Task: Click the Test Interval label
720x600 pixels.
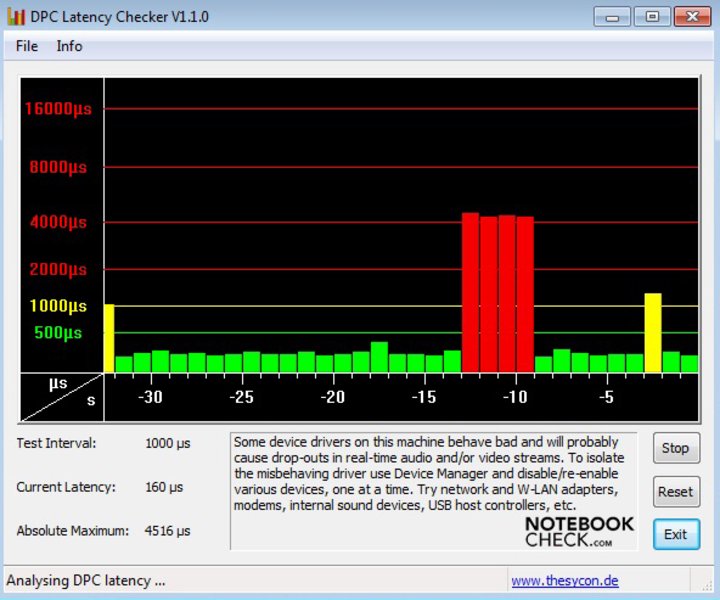Action: 56,443
